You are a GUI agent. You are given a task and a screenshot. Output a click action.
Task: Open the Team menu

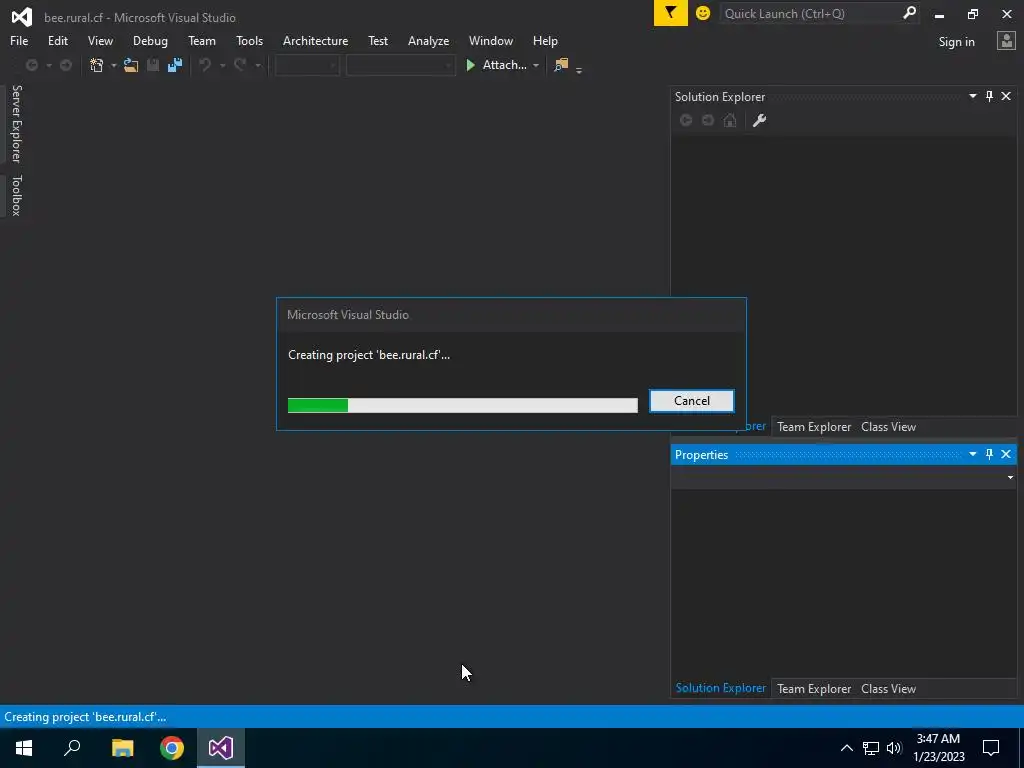(x=202, y=41)
